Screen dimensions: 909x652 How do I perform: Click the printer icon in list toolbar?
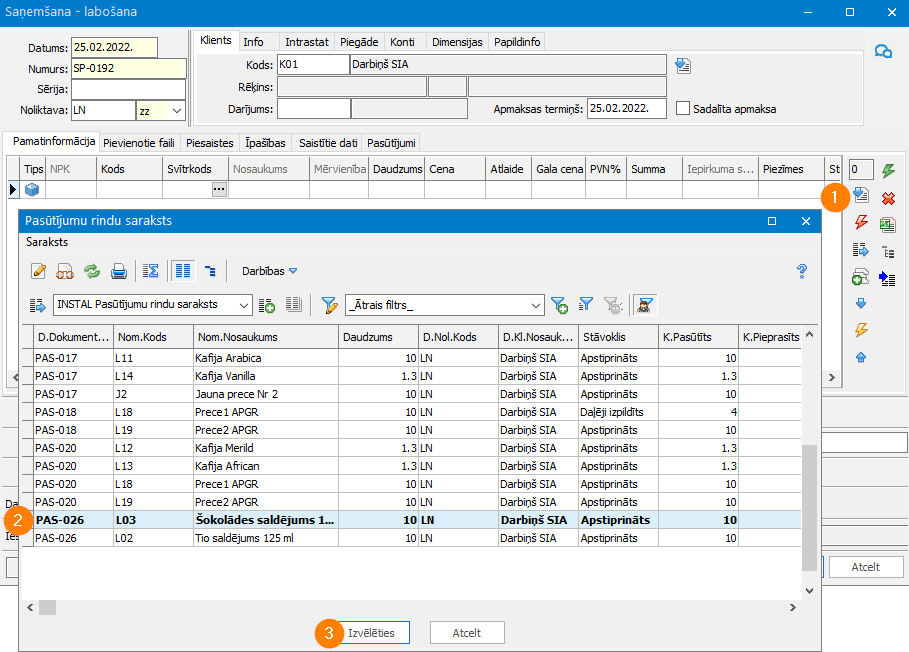(119, 270)
